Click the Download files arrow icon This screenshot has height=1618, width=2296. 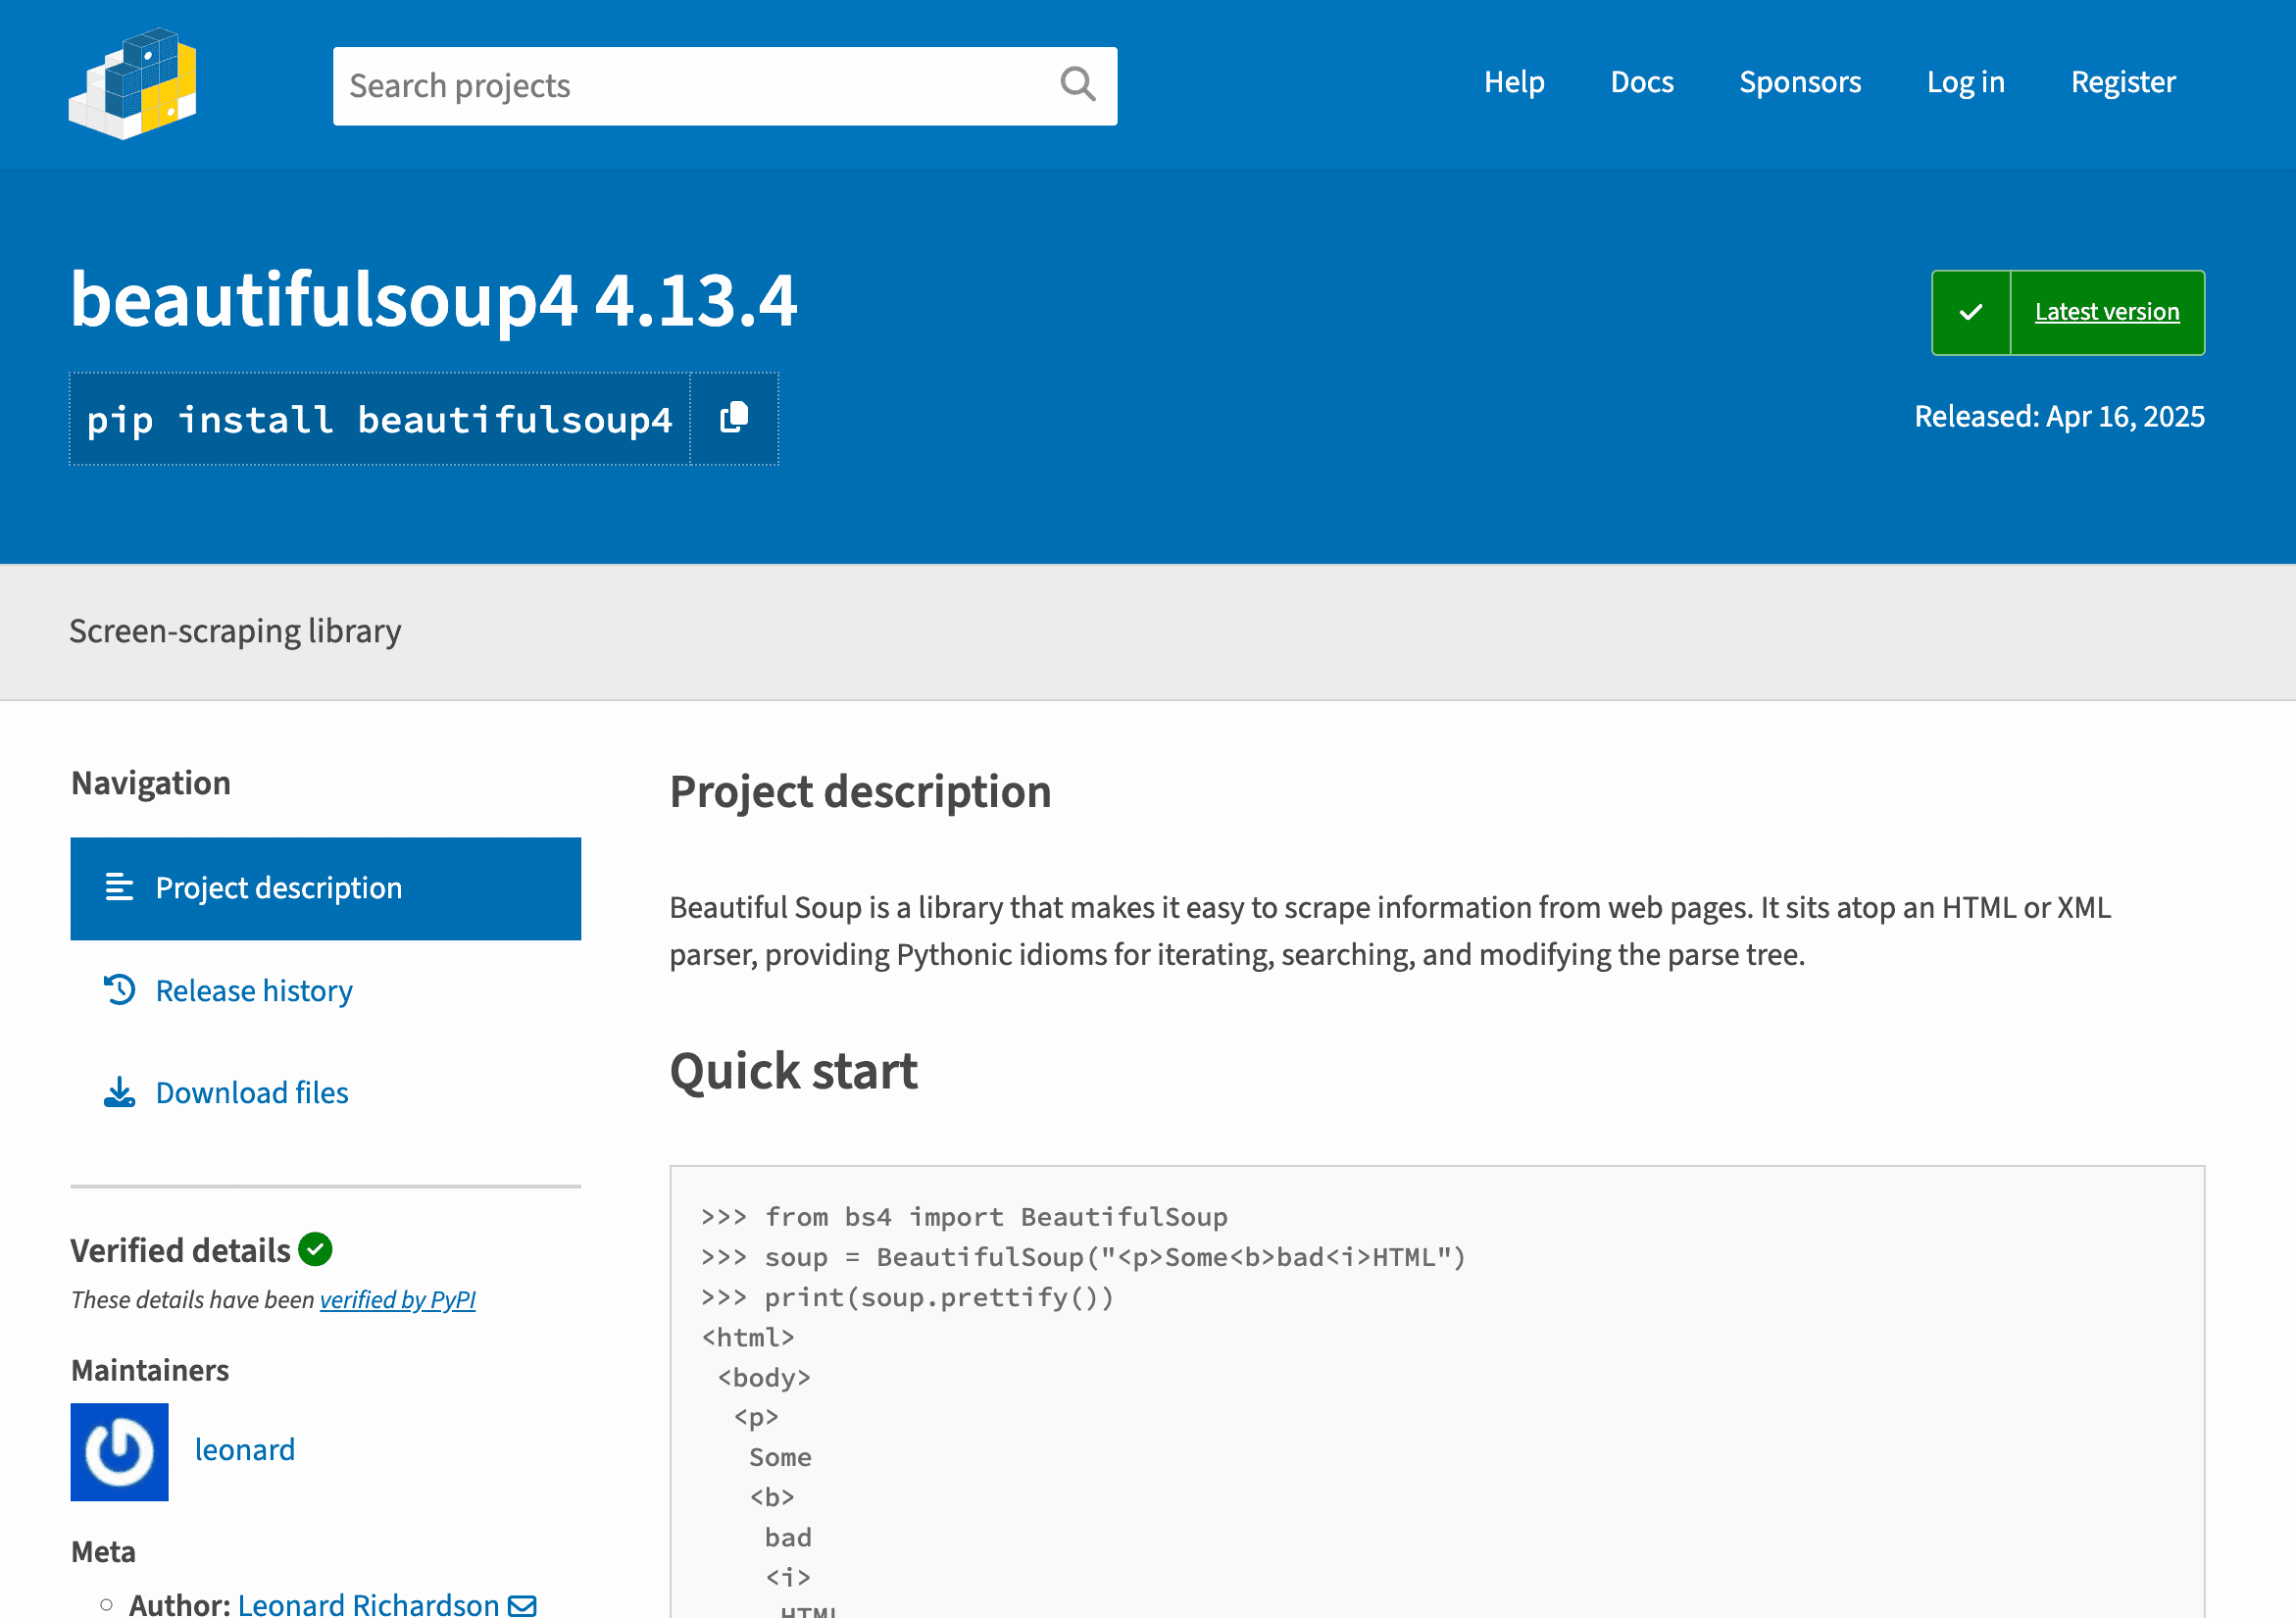[119, 1092]
